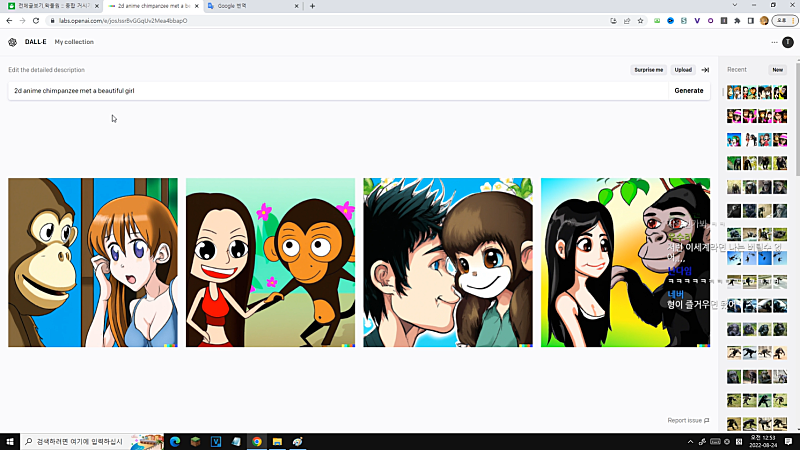Viewport: 800px width, 450px height.
Task: Click the address bar URL
Action: [123, 21]
